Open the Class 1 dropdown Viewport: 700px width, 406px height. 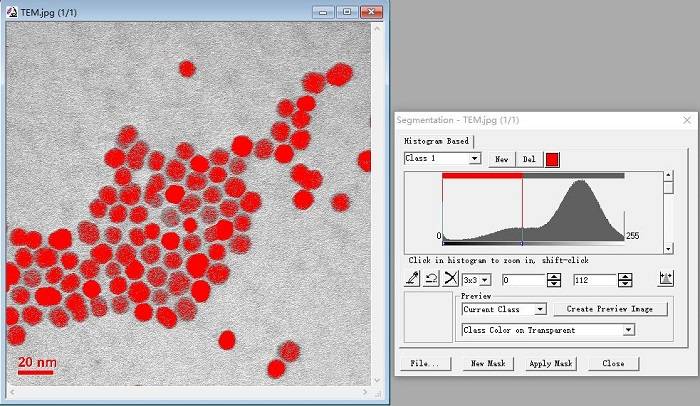pos(475,159)
